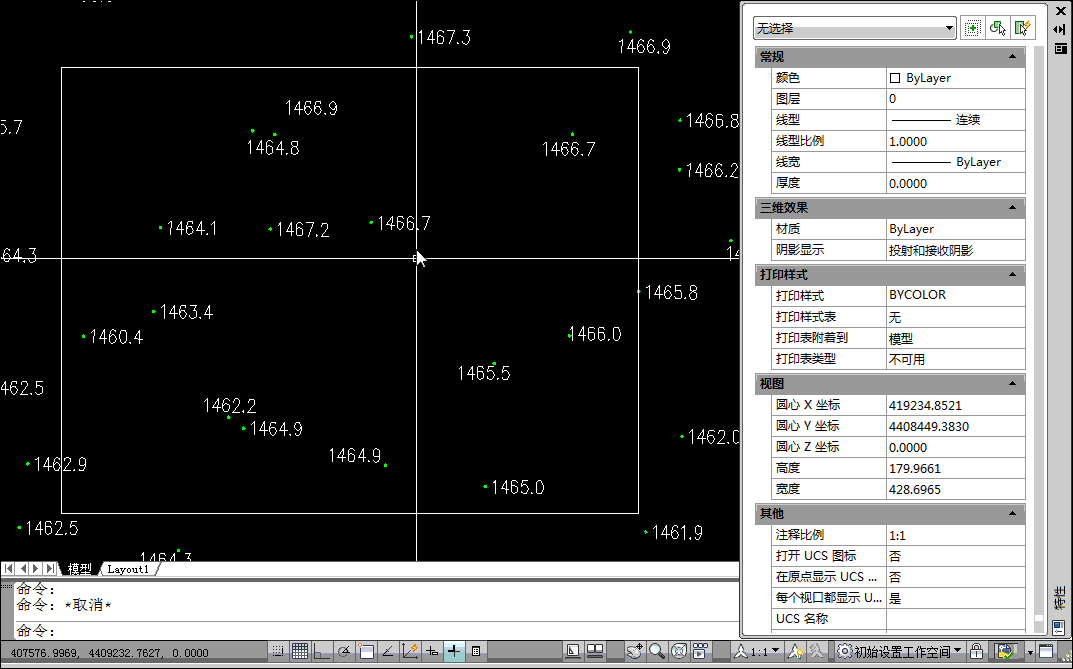
Task: Open the Quick Select dialog in Properties palette
Action: pyautogui.click(x=1022, y=27)
